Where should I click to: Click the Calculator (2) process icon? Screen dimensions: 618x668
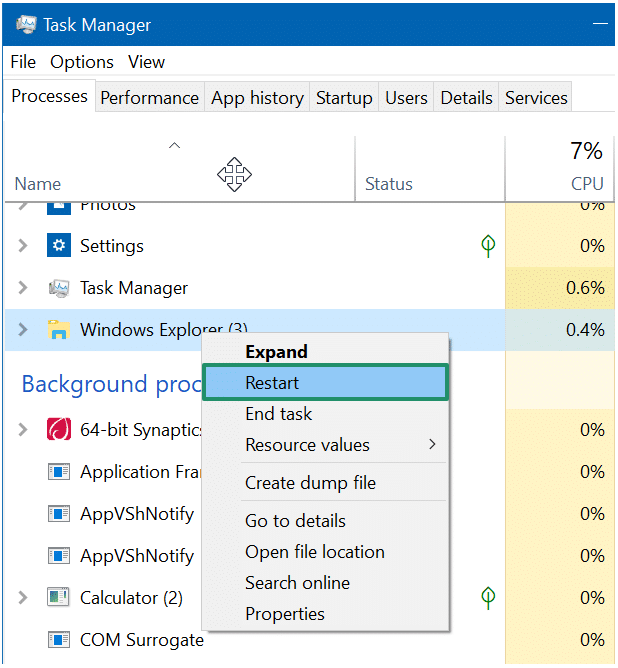pos(59,597)
